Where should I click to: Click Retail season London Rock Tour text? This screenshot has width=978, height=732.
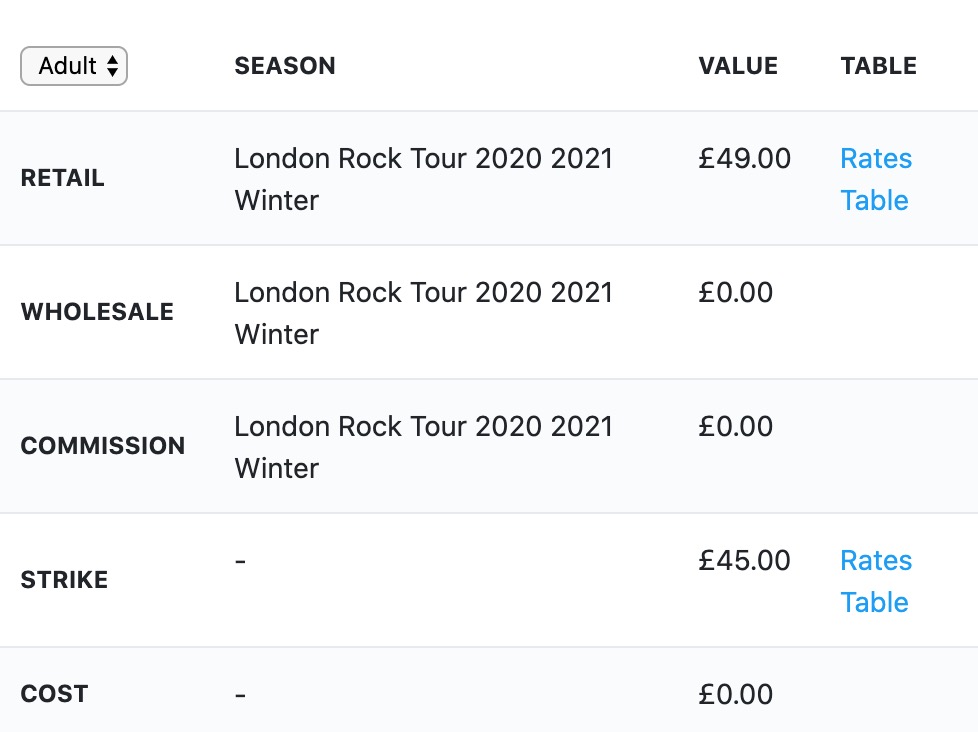click(424, 179)
